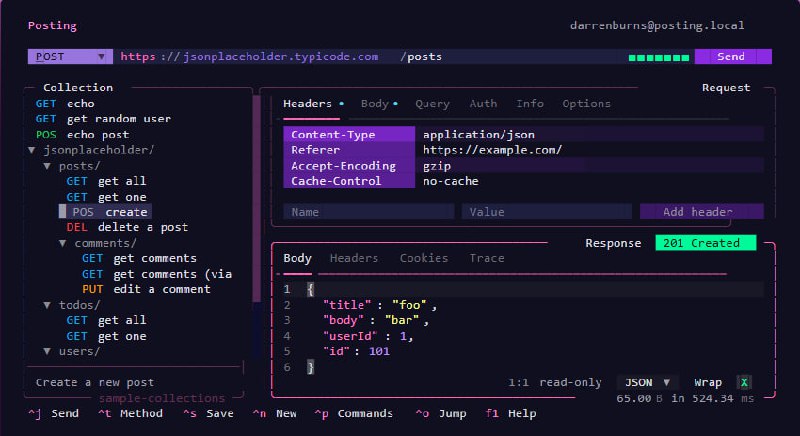Click '"id" : 101' response line
This screenshot has width=800, height=436.
pyautogui.click(x=356, y=351)
